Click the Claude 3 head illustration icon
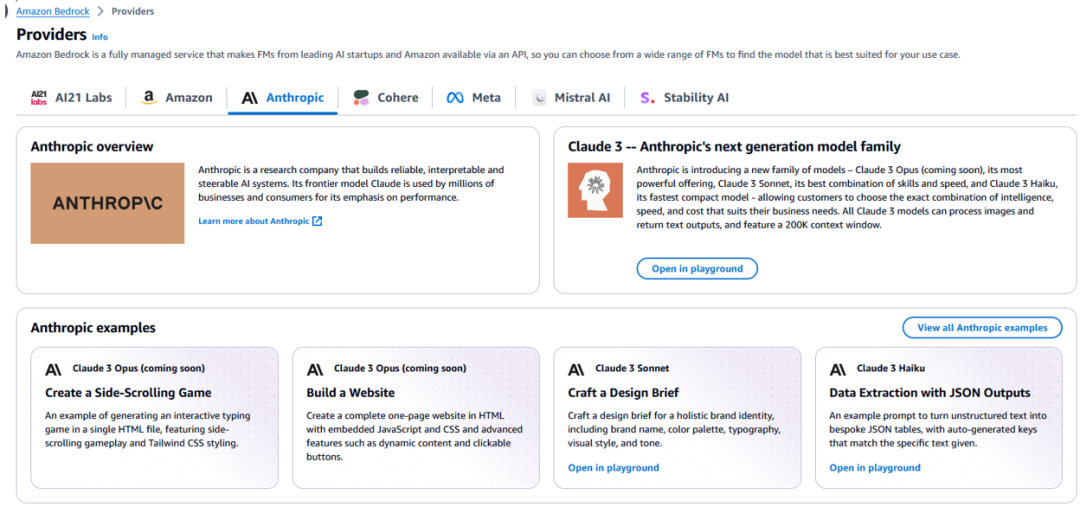The height and width of the screenshot is (507, 1080). 590,190
